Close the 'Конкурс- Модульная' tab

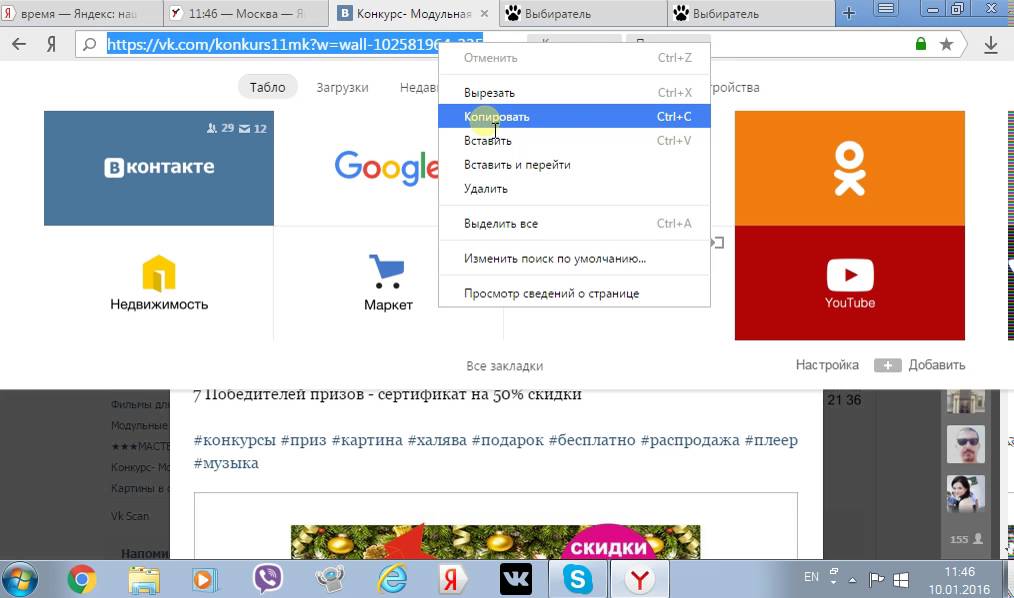[x=485, y=14]
